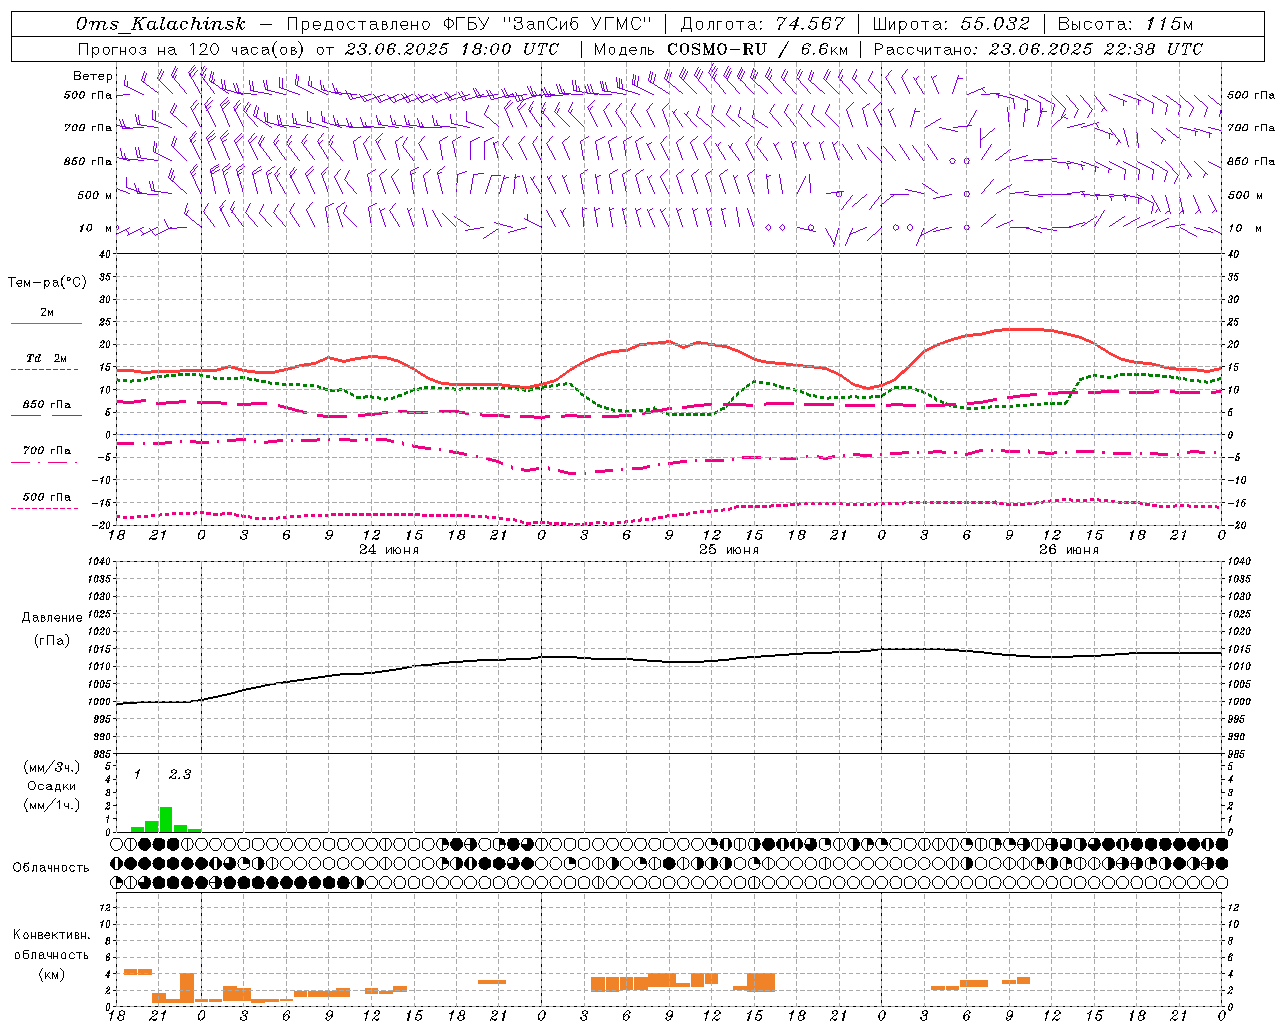Click the (мм/3ч.) precipitation unit label
Image resolution: width=1280 pixels, height=1024 pixels.
point(51,768)
